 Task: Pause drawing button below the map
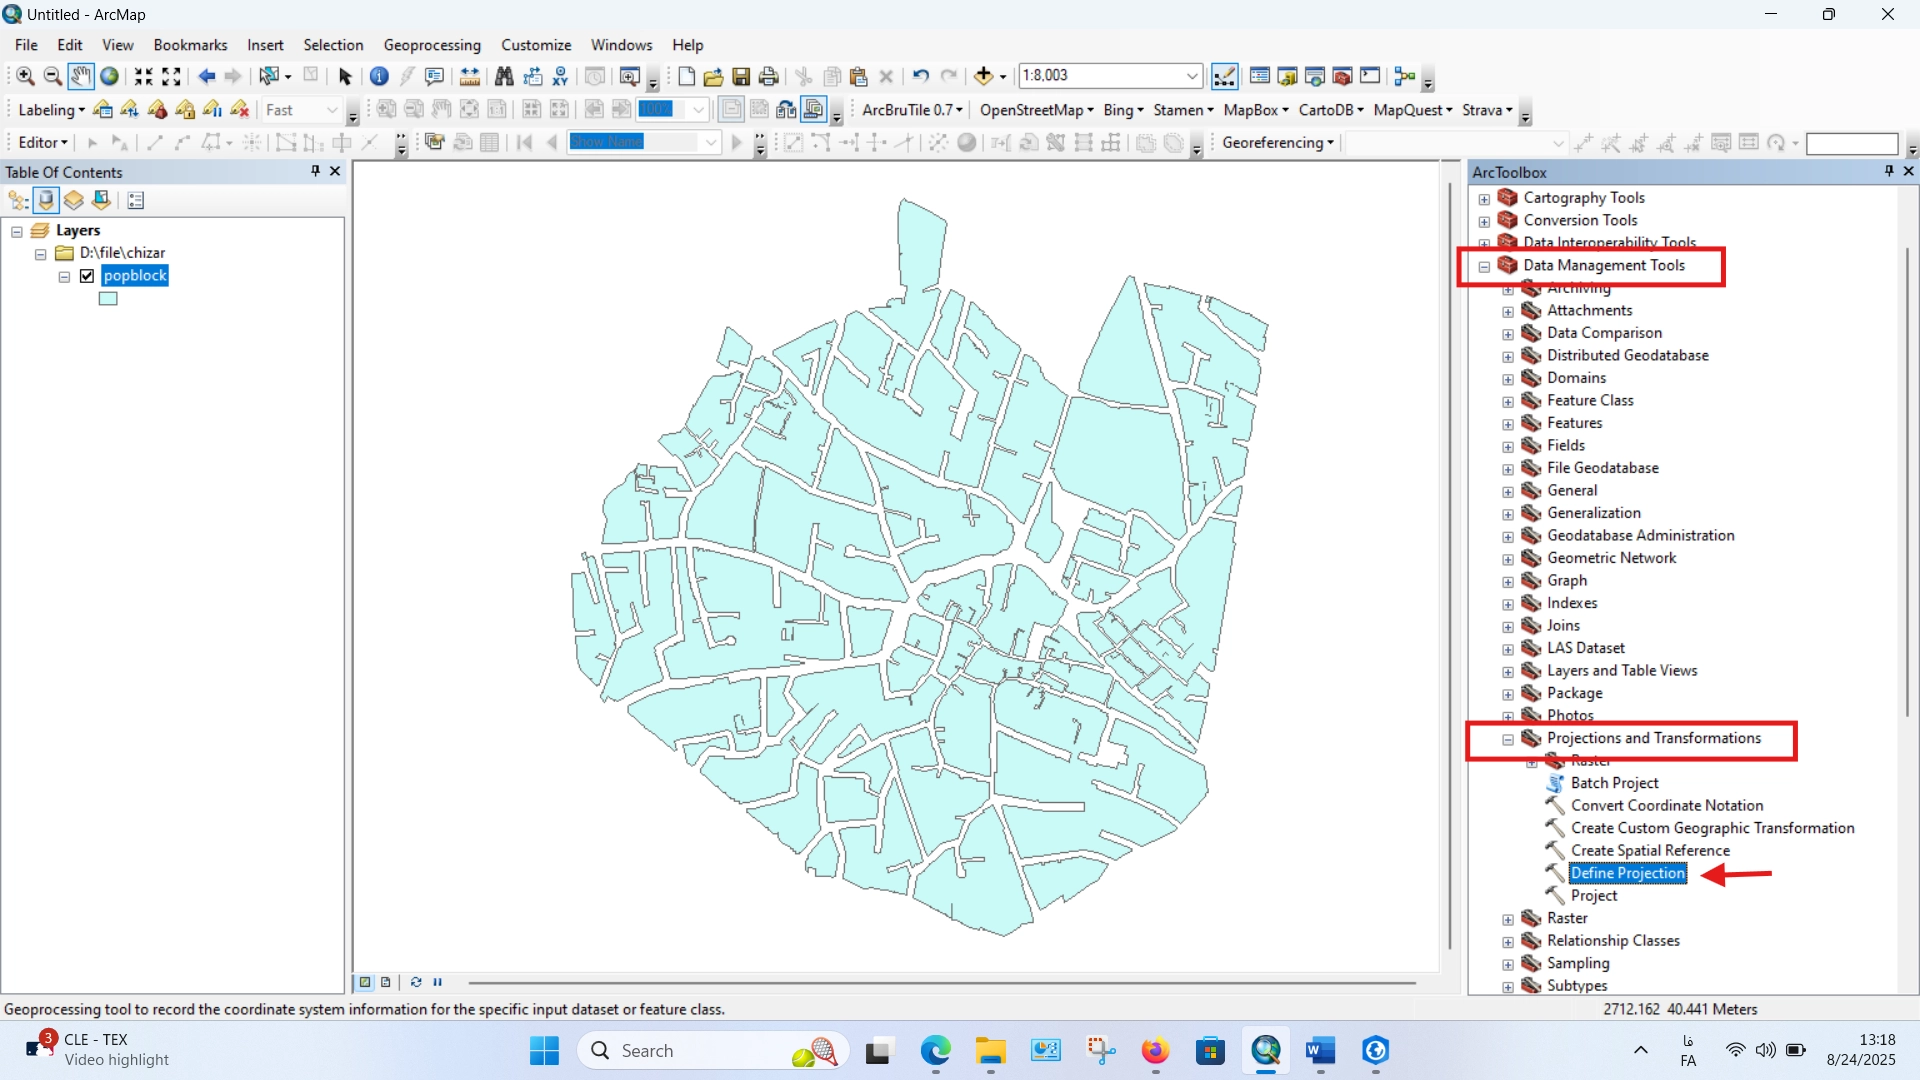click(438, 982)
